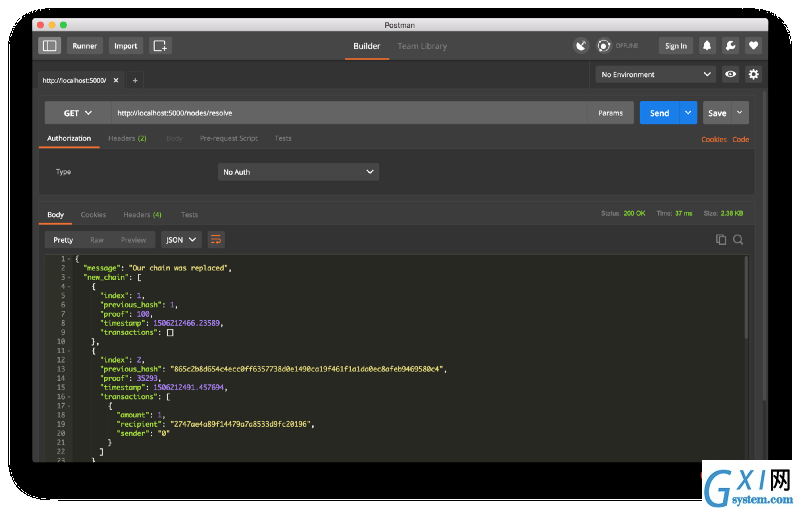Open manage environments gear
The height and width of the screenshot is (508, 800).
click(x=754, y=74)
